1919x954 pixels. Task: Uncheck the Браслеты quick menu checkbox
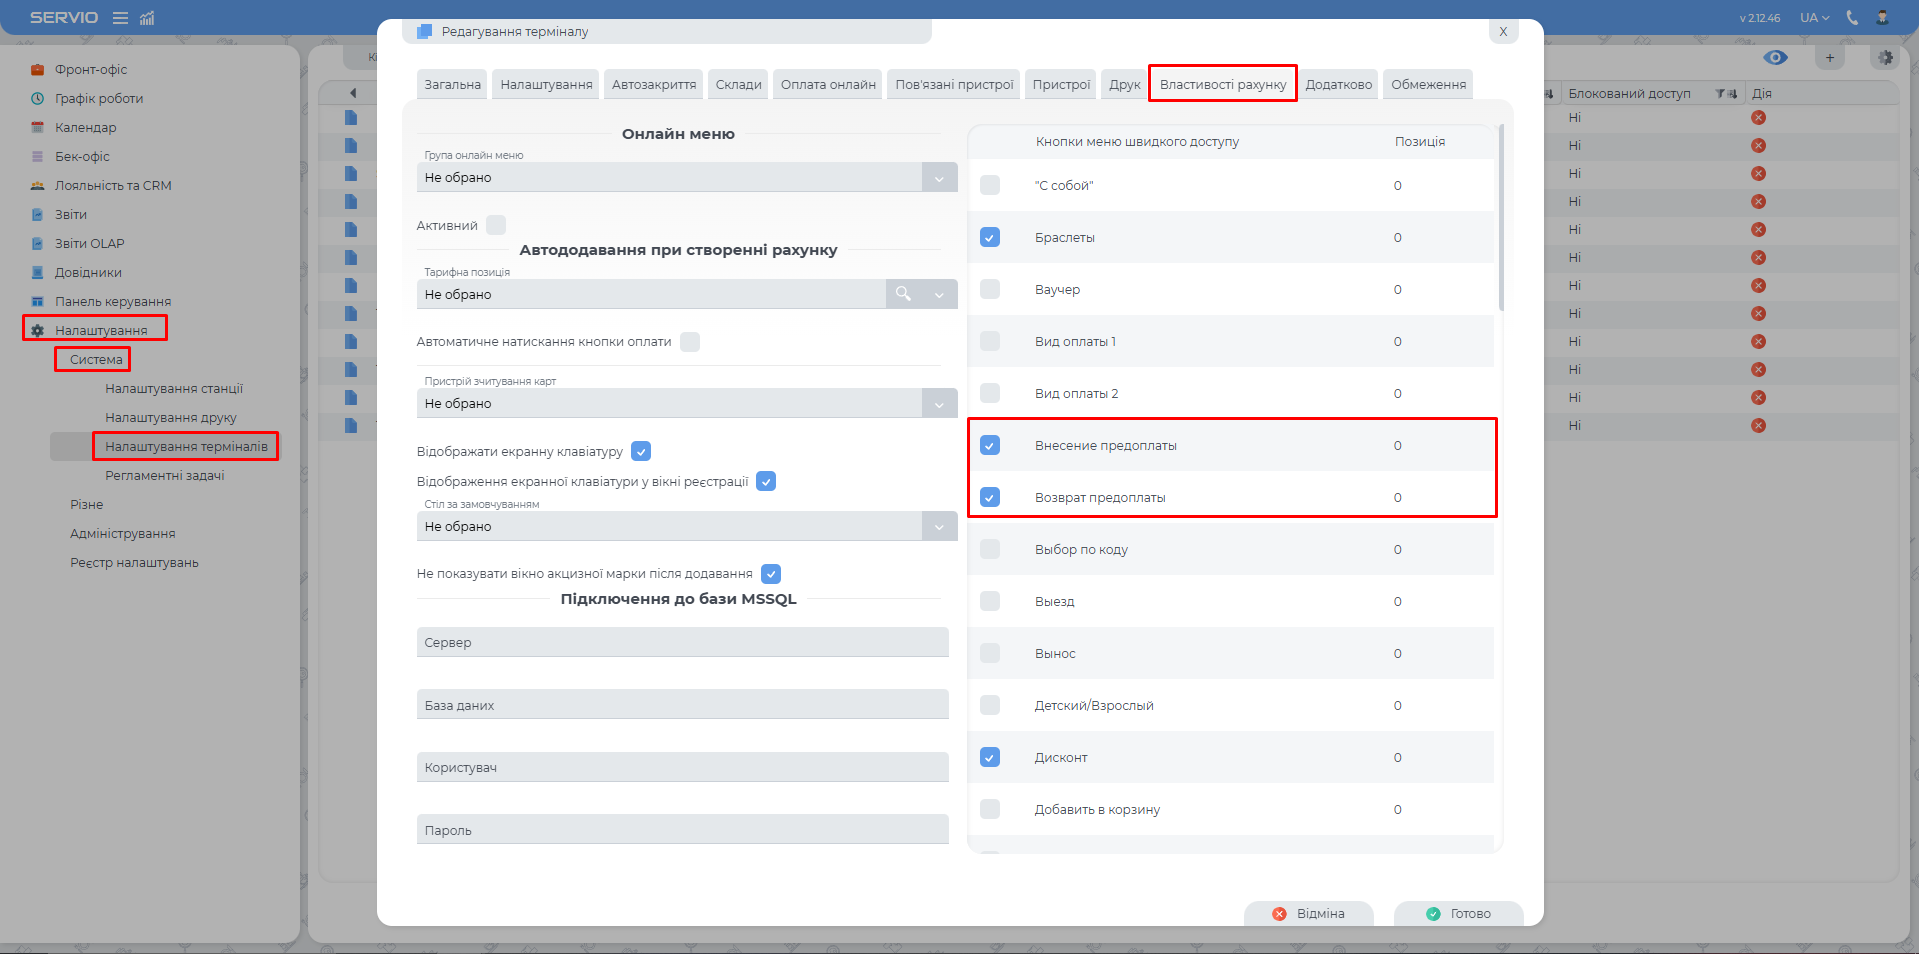[990, 238]
